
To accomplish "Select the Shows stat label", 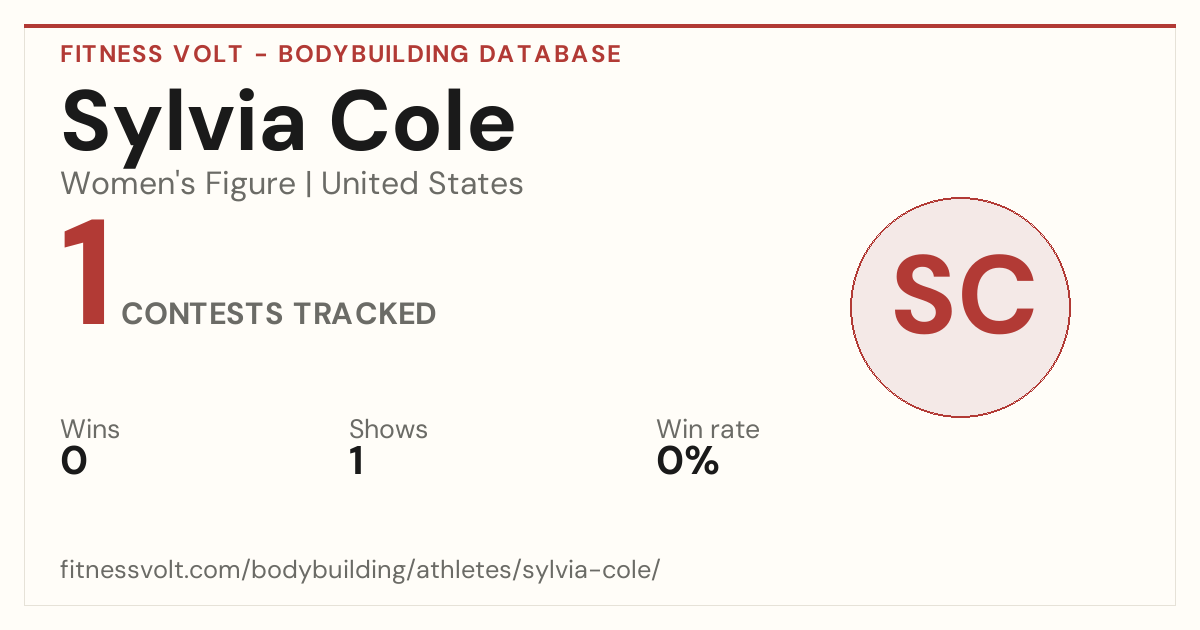I will tap(388, 430).
